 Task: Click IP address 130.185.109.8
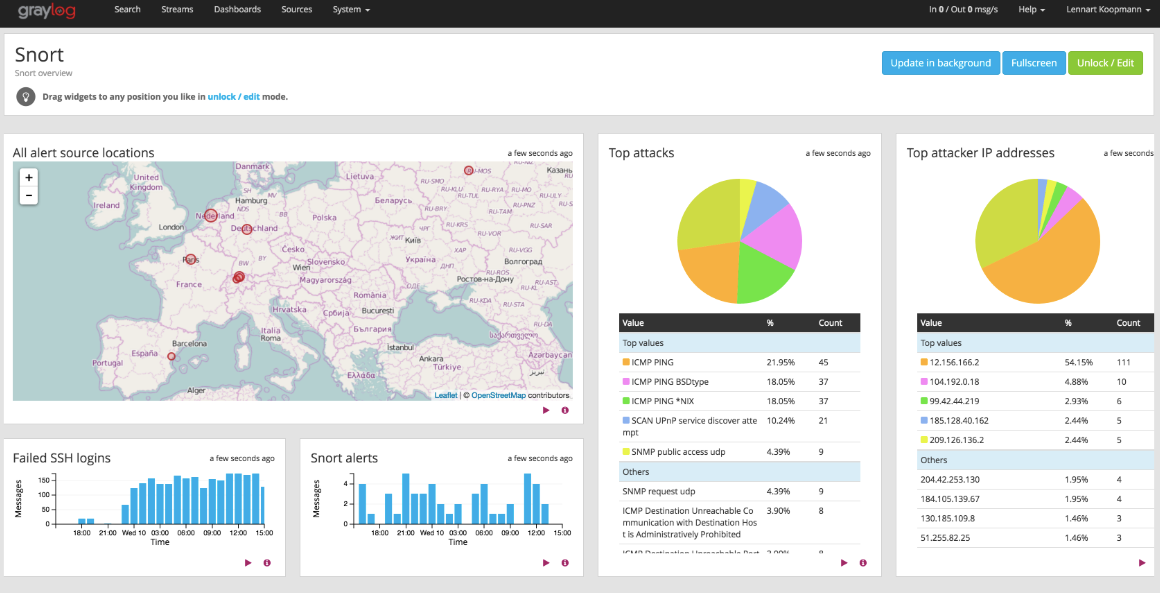[x=948, y=518]
